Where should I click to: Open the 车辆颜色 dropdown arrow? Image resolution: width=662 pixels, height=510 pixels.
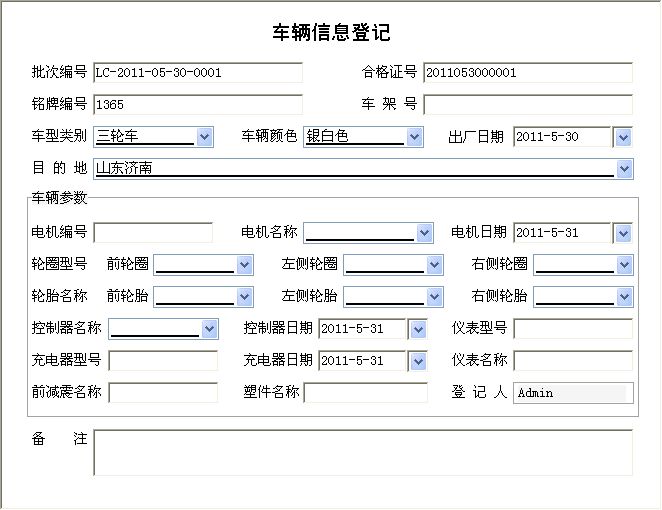(x=415, y=137)
